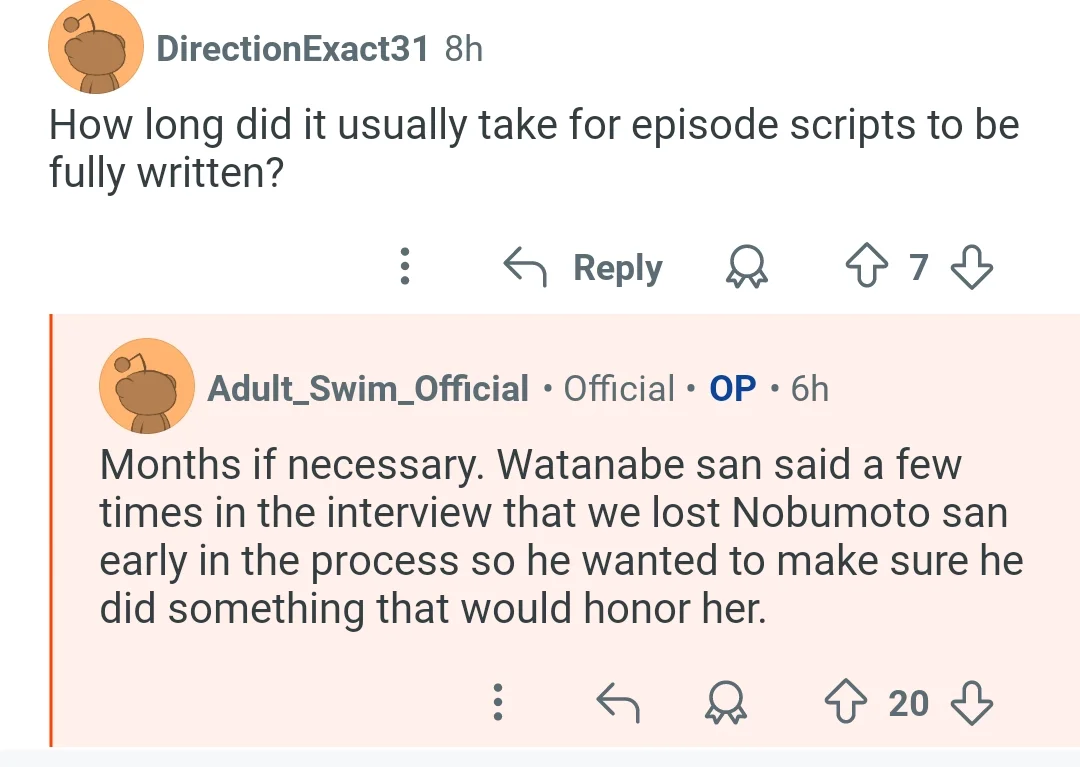This screenshot has width=1080, height=767.
Task: Open the overflow menu on Adult_Swim_Official's reply
Action: [x=498, y=702]
